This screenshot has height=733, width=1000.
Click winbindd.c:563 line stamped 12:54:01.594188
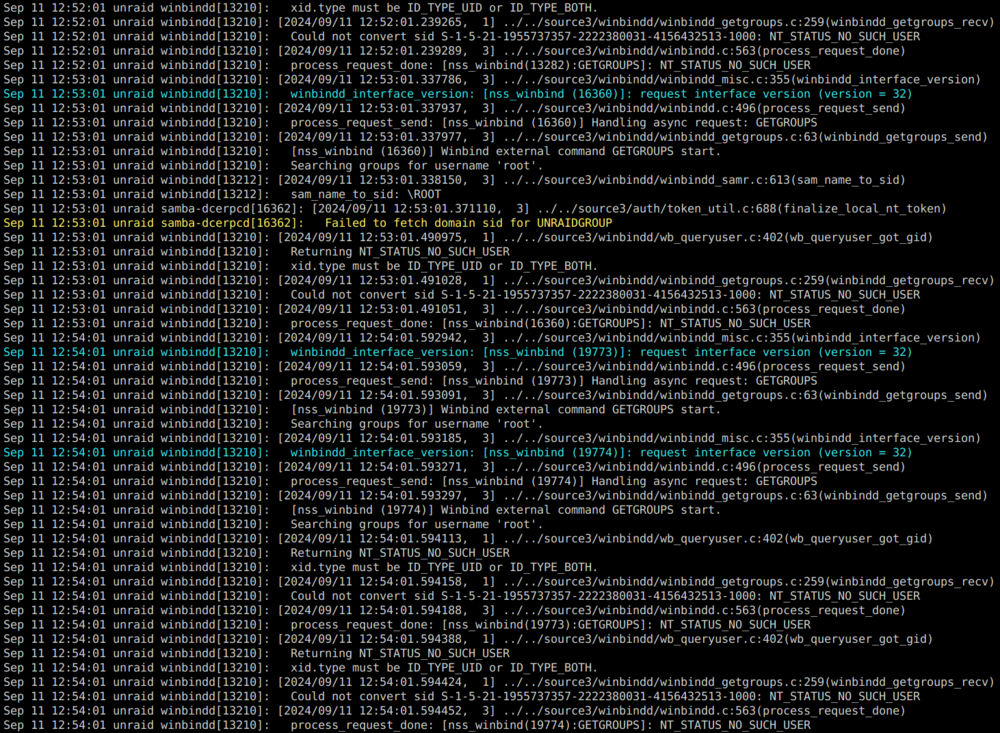click(x=454, y=610)
